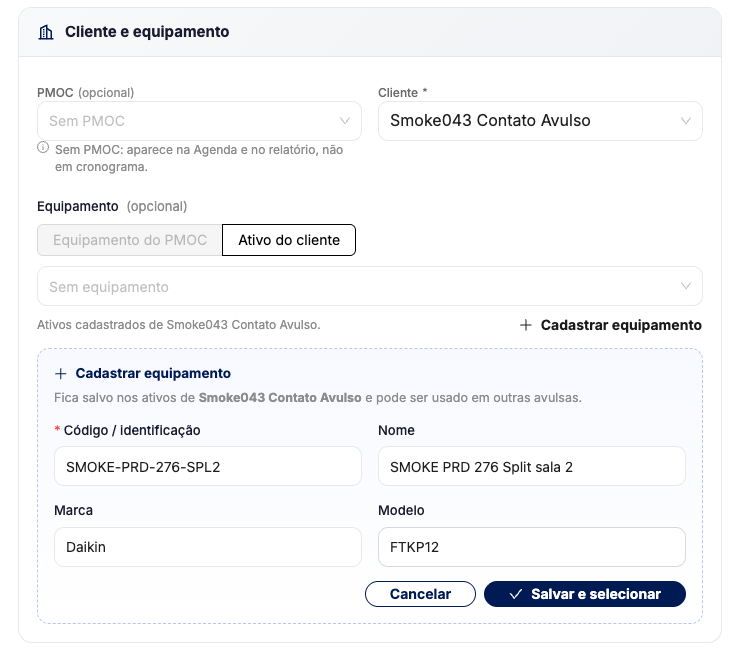
Task: Click the text 'Ativos cadastrados de Smoke043 Contato Avulso.'
Action: [x=179, y=325]
